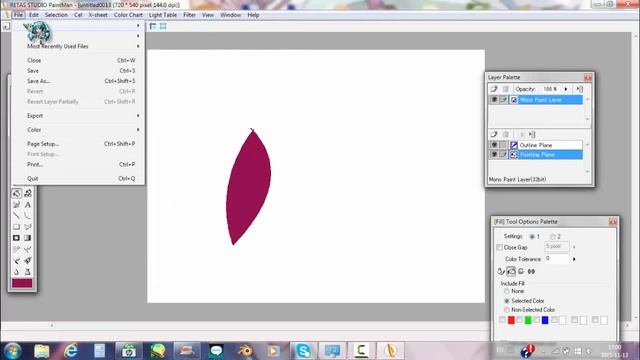Select Settings radio button 1
This screenshot has height=360, width=640.
[532, 237]
